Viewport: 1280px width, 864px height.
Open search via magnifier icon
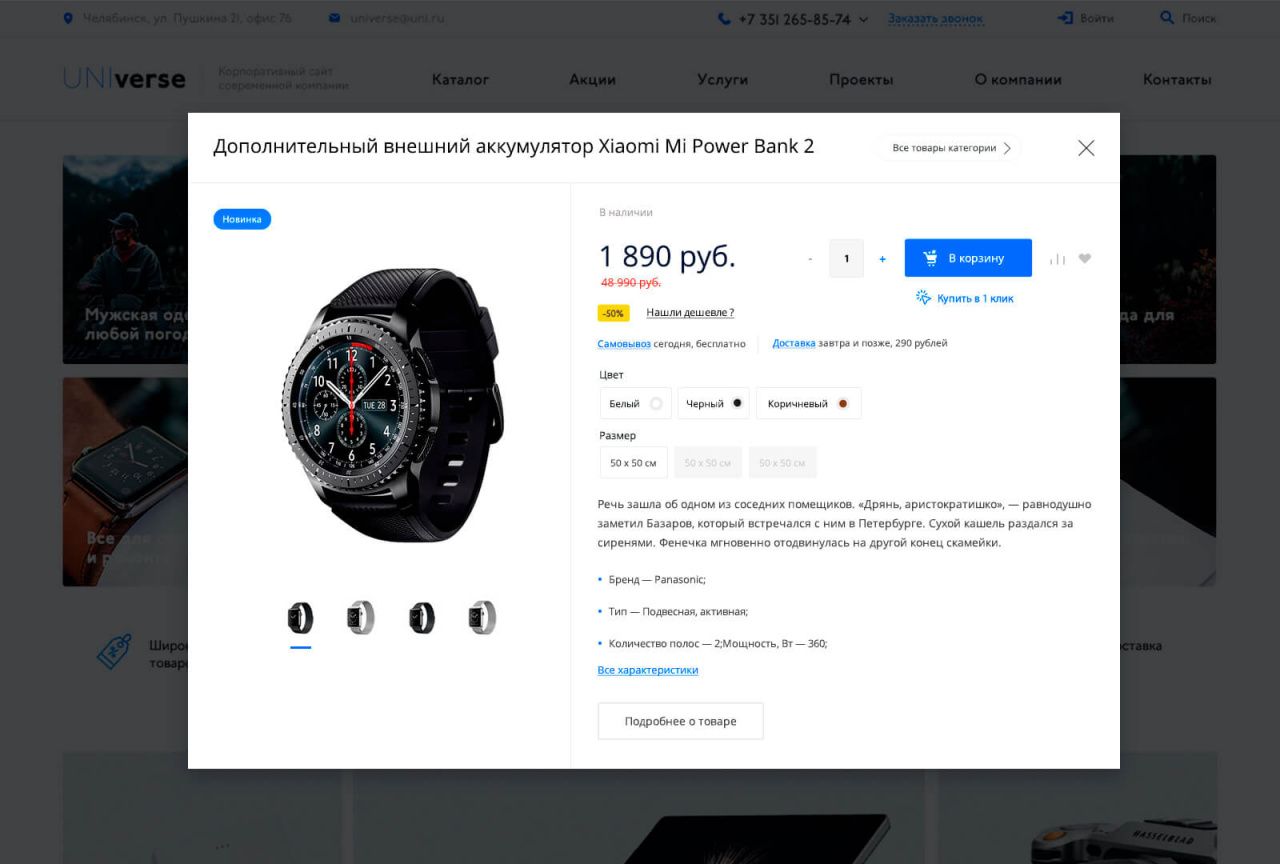click(1166, 18)
